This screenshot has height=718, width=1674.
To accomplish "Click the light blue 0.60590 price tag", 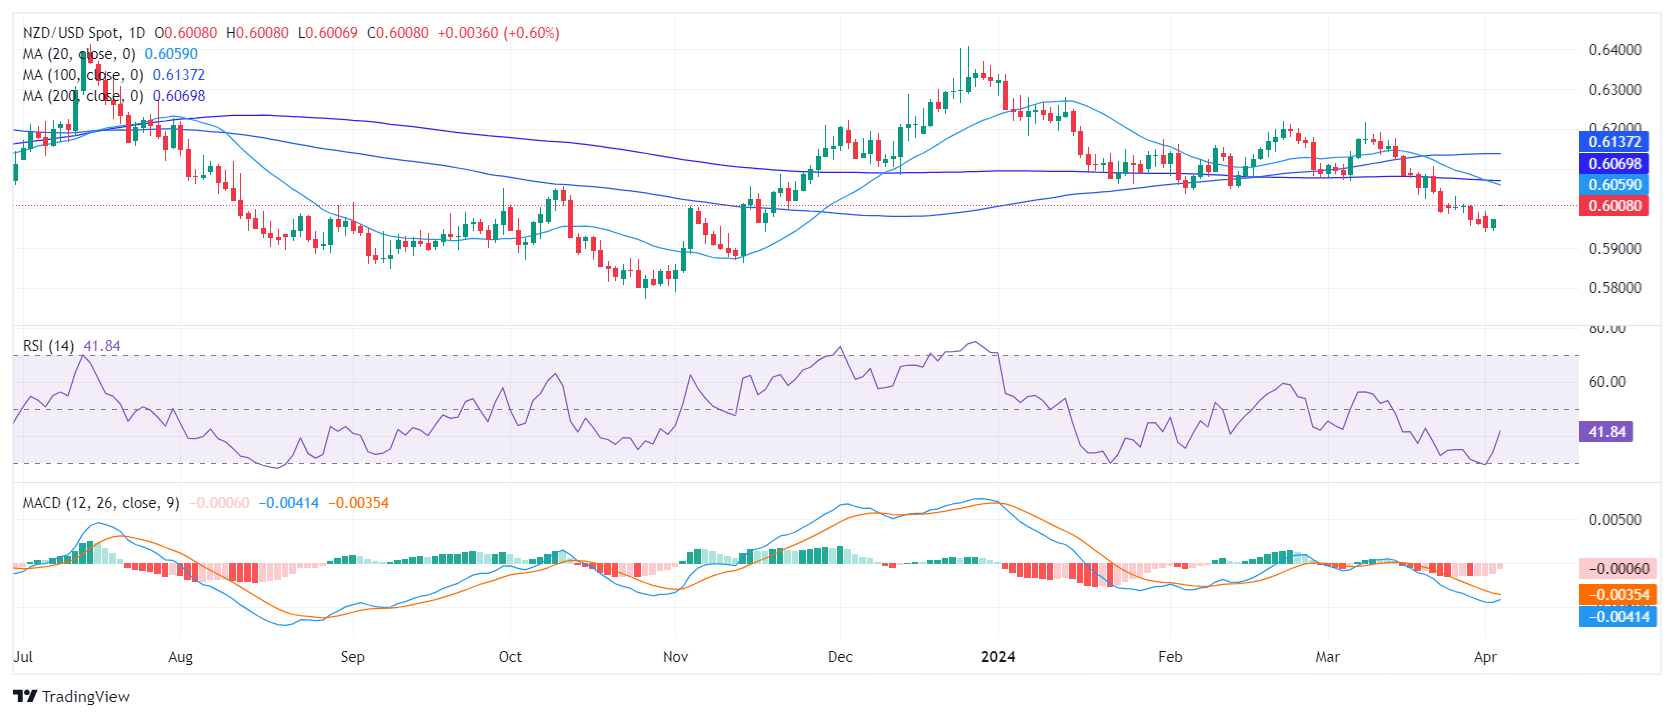I will click(1614, 185).
